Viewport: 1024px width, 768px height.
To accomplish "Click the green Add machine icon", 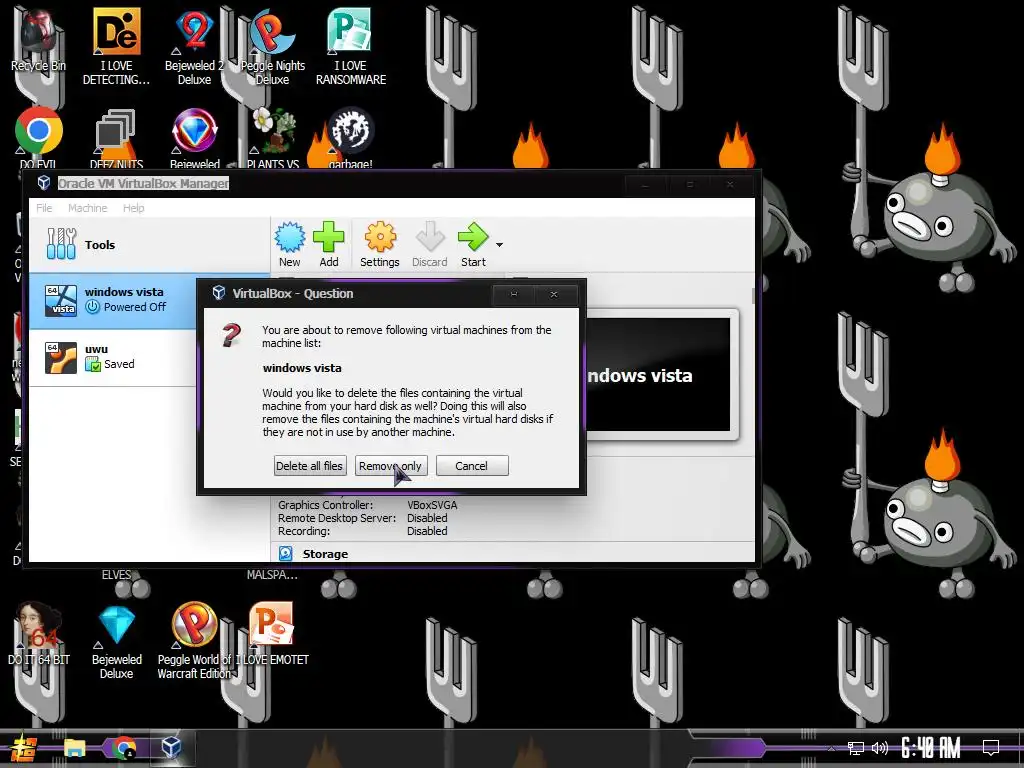I will tap(328, 244).
